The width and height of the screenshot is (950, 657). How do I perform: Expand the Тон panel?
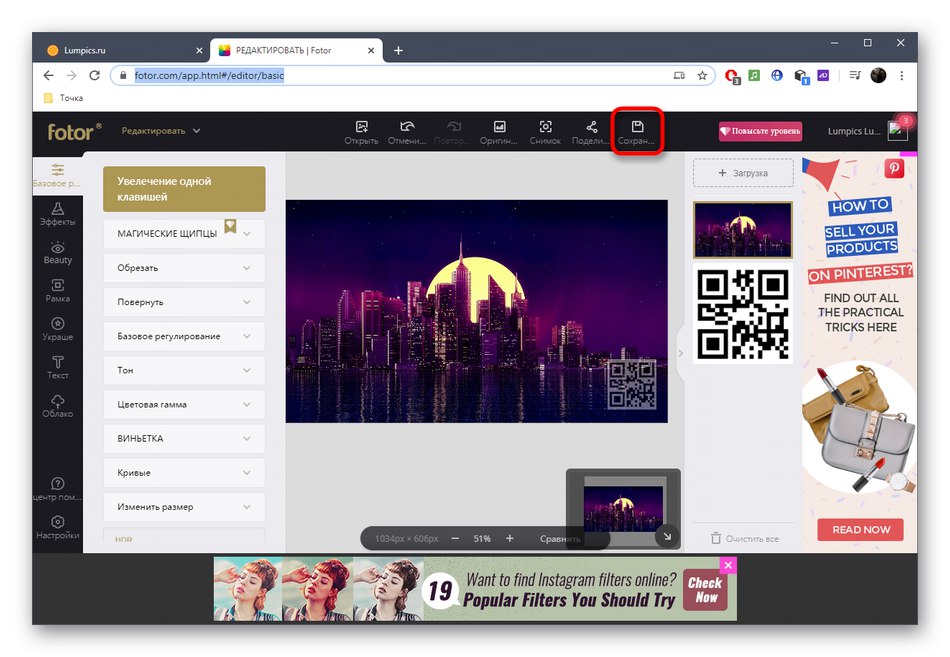click(184, 370)
